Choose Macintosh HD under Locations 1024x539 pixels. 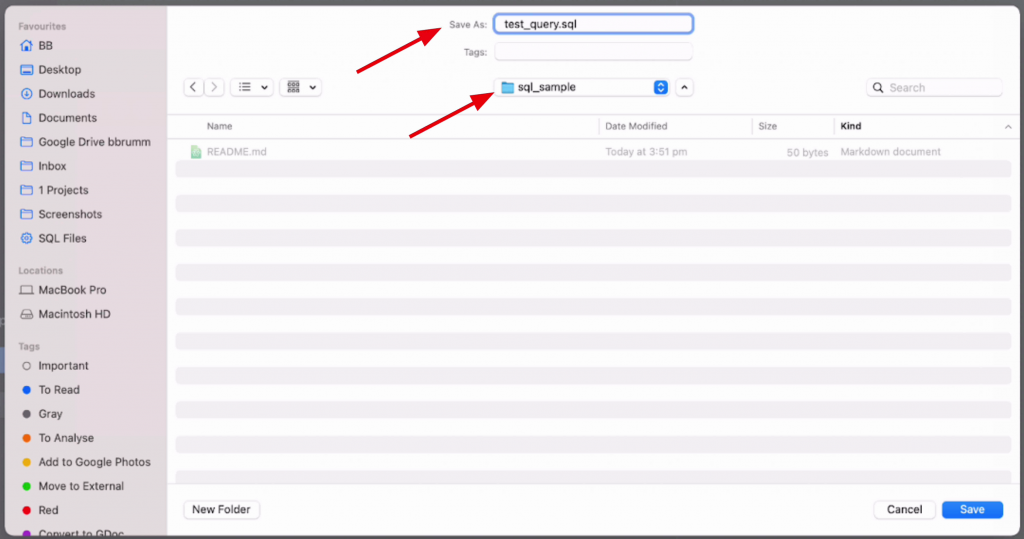(x=74, y=314)
